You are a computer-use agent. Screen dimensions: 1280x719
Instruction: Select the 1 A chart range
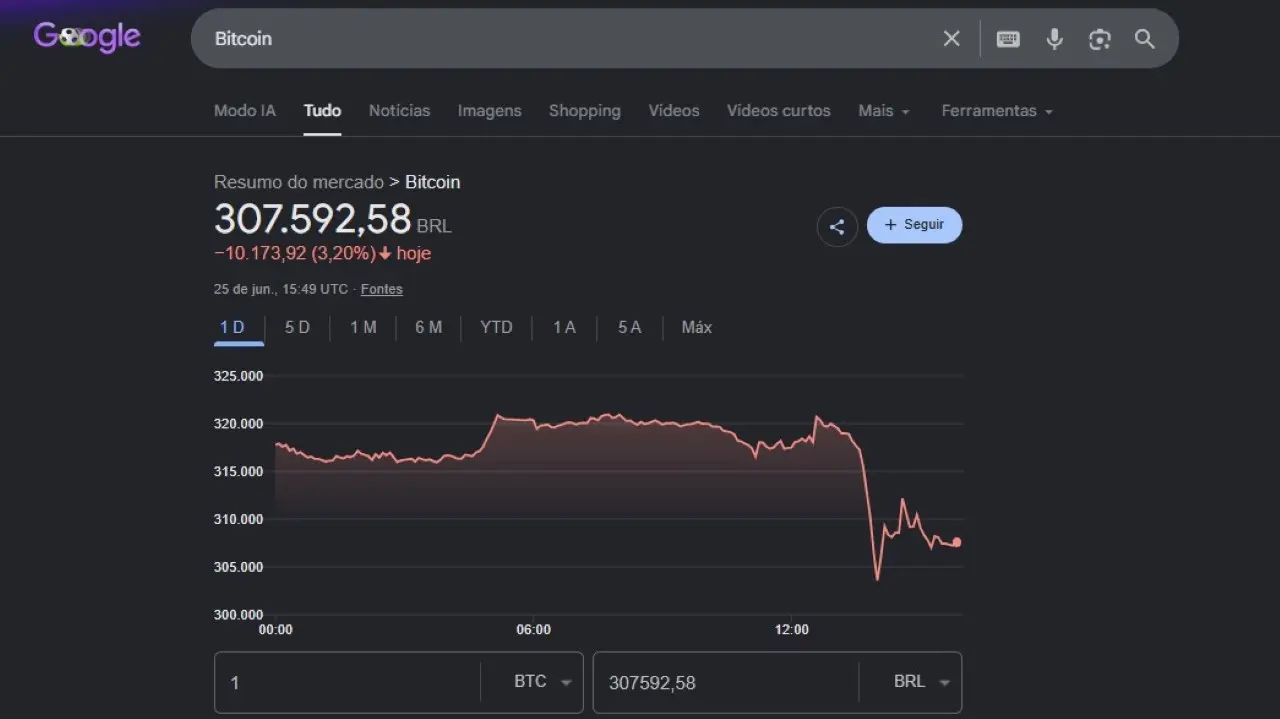pyautogui.click(x=564, y=327)
